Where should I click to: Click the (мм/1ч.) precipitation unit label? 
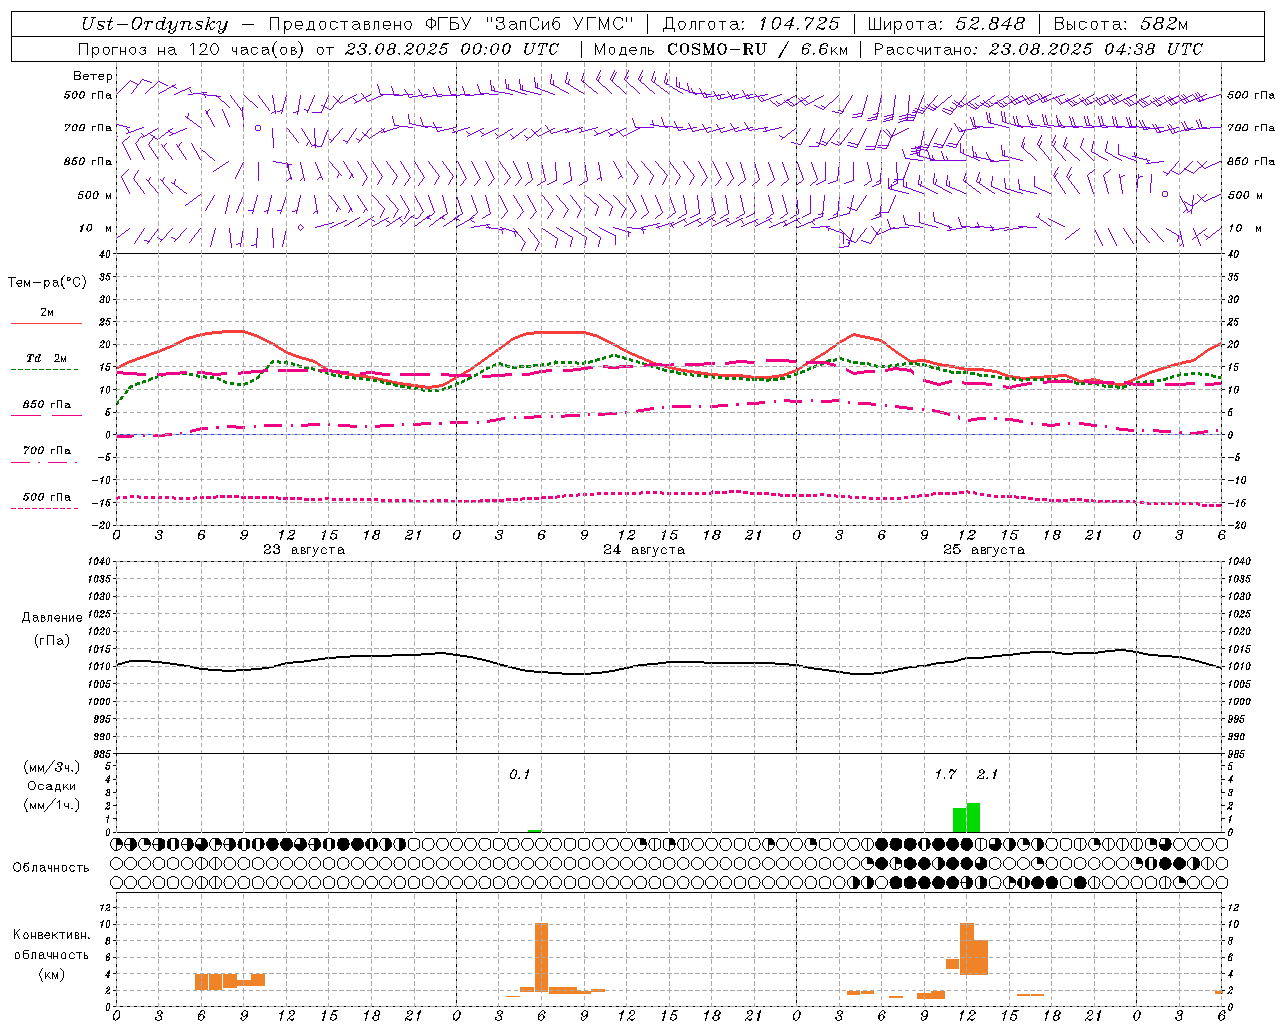click(52, 805)
